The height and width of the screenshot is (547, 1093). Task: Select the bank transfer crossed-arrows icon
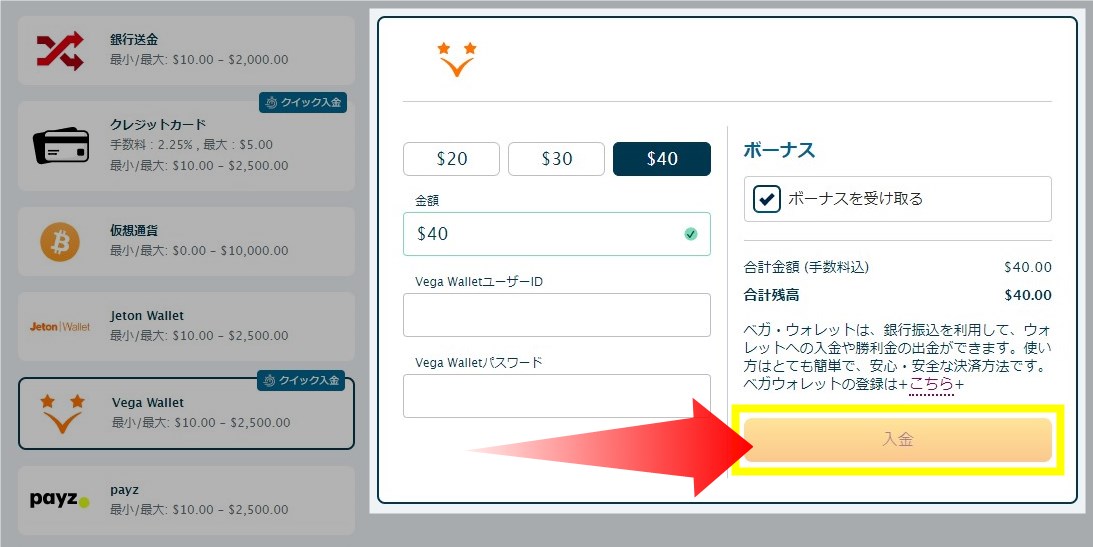[x=60, y=50]
